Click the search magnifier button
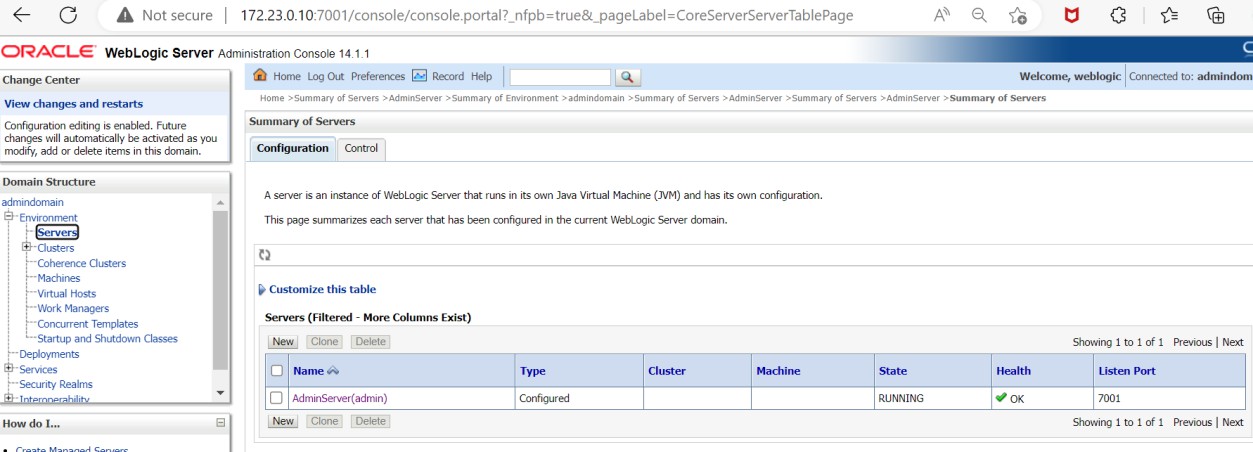The width and height of the screenshot is (1253, 452). click(628, 77)
